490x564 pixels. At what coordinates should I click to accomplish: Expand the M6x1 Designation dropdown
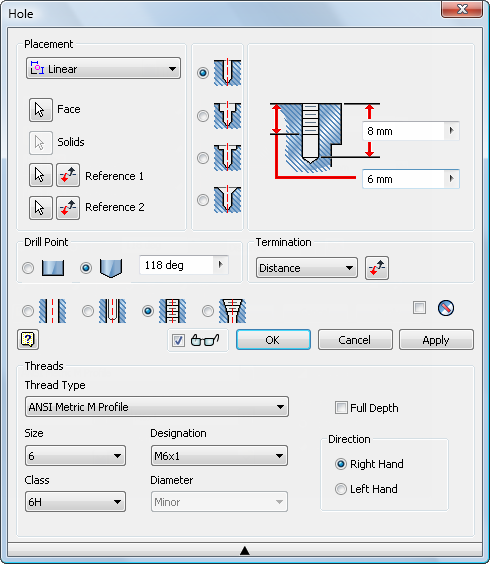219,456
